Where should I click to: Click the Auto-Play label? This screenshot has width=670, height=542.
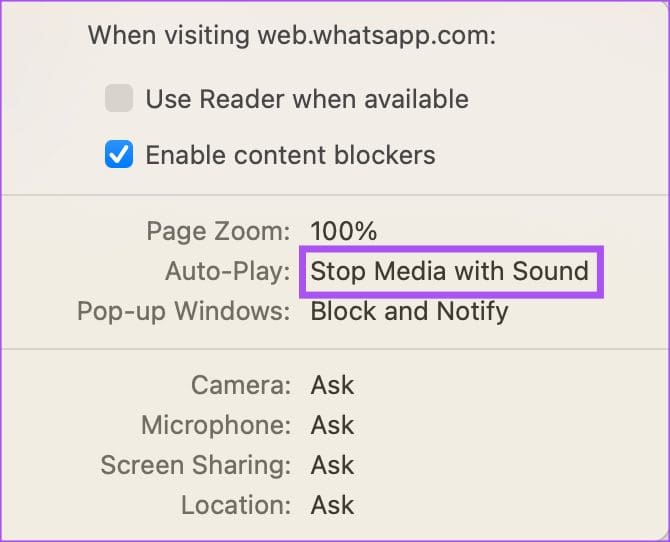click(228, 271)
